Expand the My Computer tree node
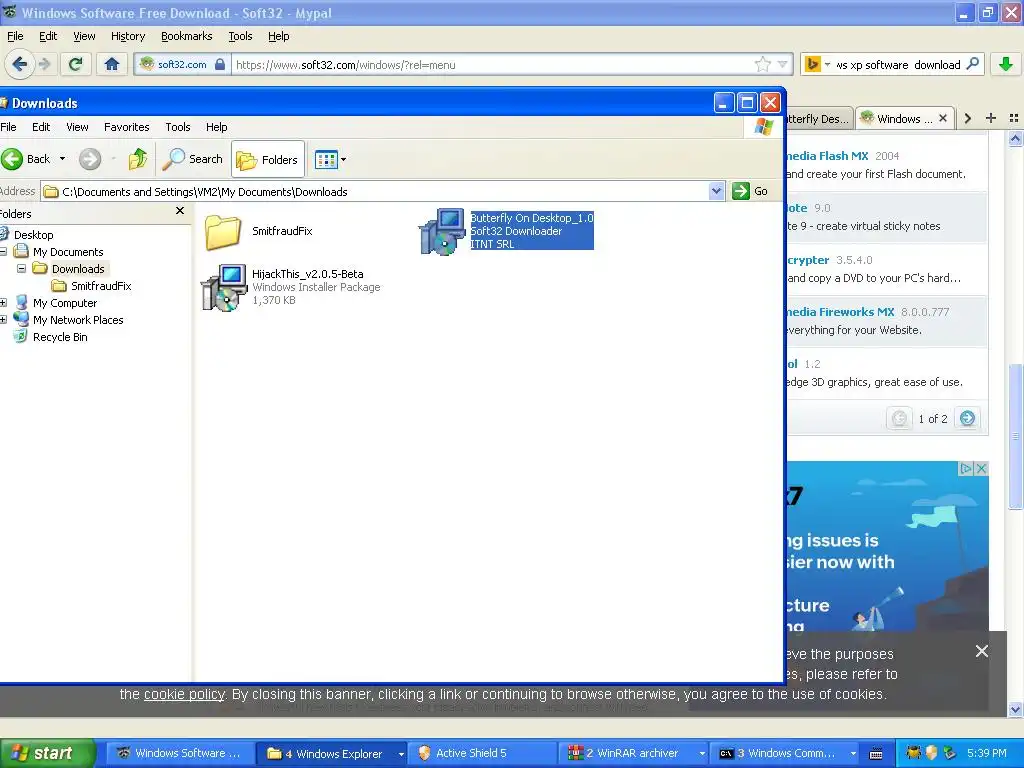This screenshot has height=768, width=1024. (3, 302)
